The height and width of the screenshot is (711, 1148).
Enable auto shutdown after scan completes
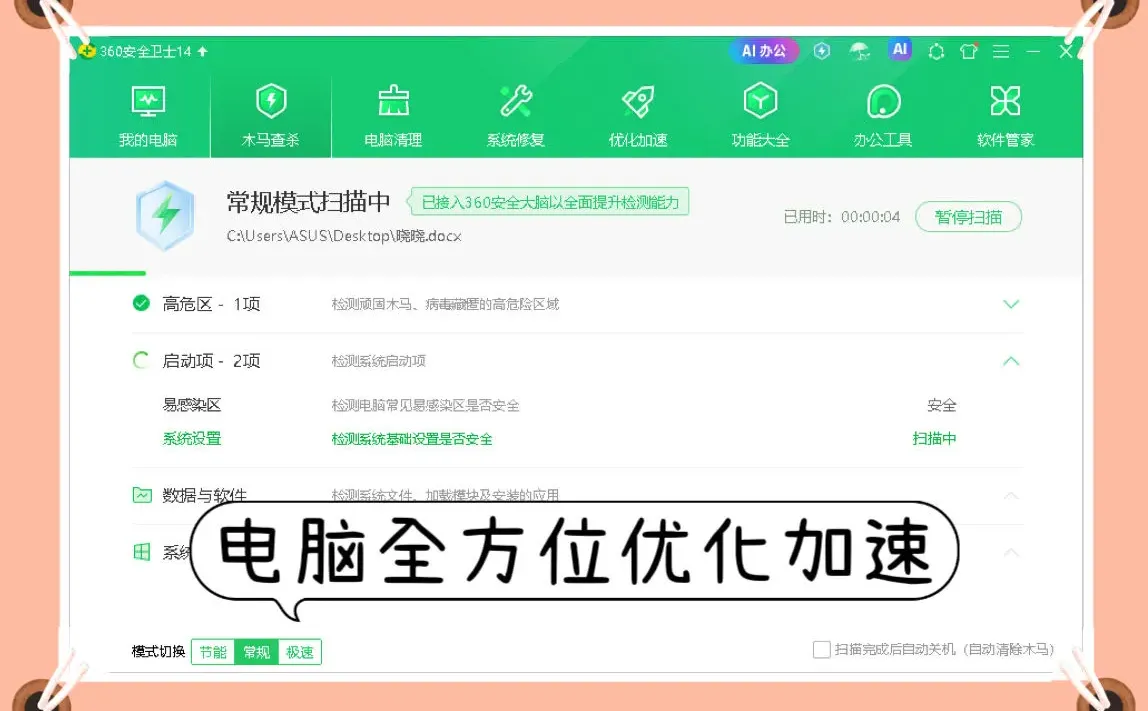coord(820,649)
